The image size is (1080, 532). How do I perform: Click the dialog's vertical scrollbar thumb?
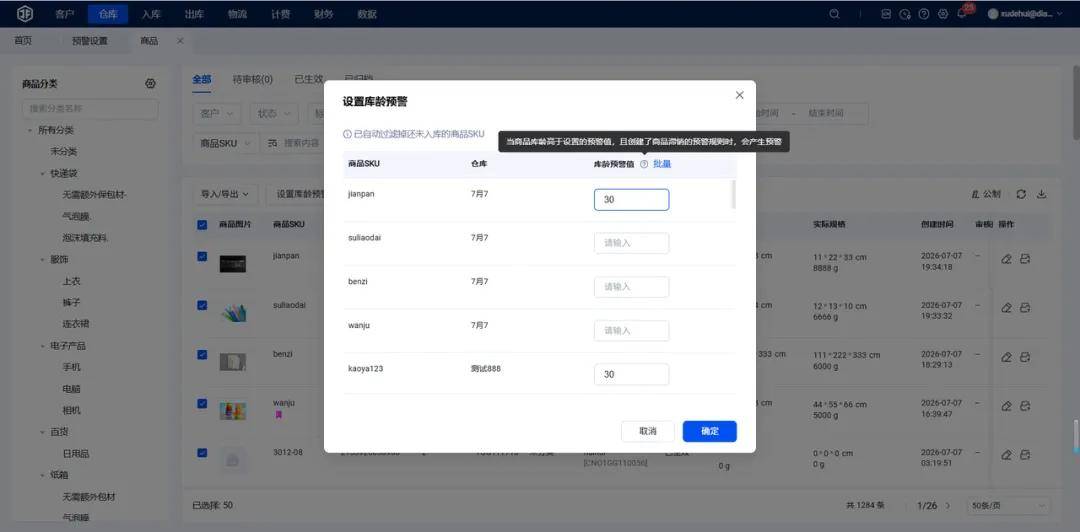point(733,194)
